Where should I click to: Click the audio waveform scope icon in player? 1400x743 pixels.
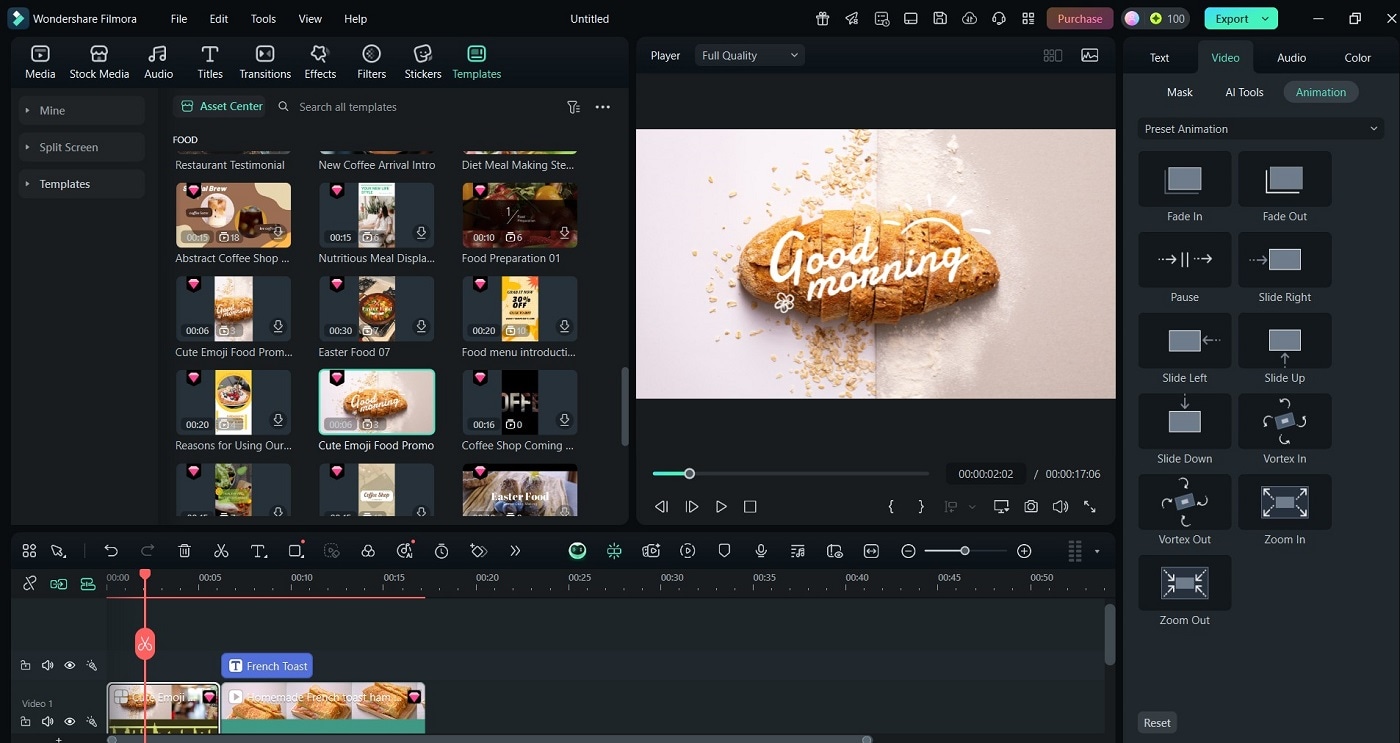(x=1089, y=56)
